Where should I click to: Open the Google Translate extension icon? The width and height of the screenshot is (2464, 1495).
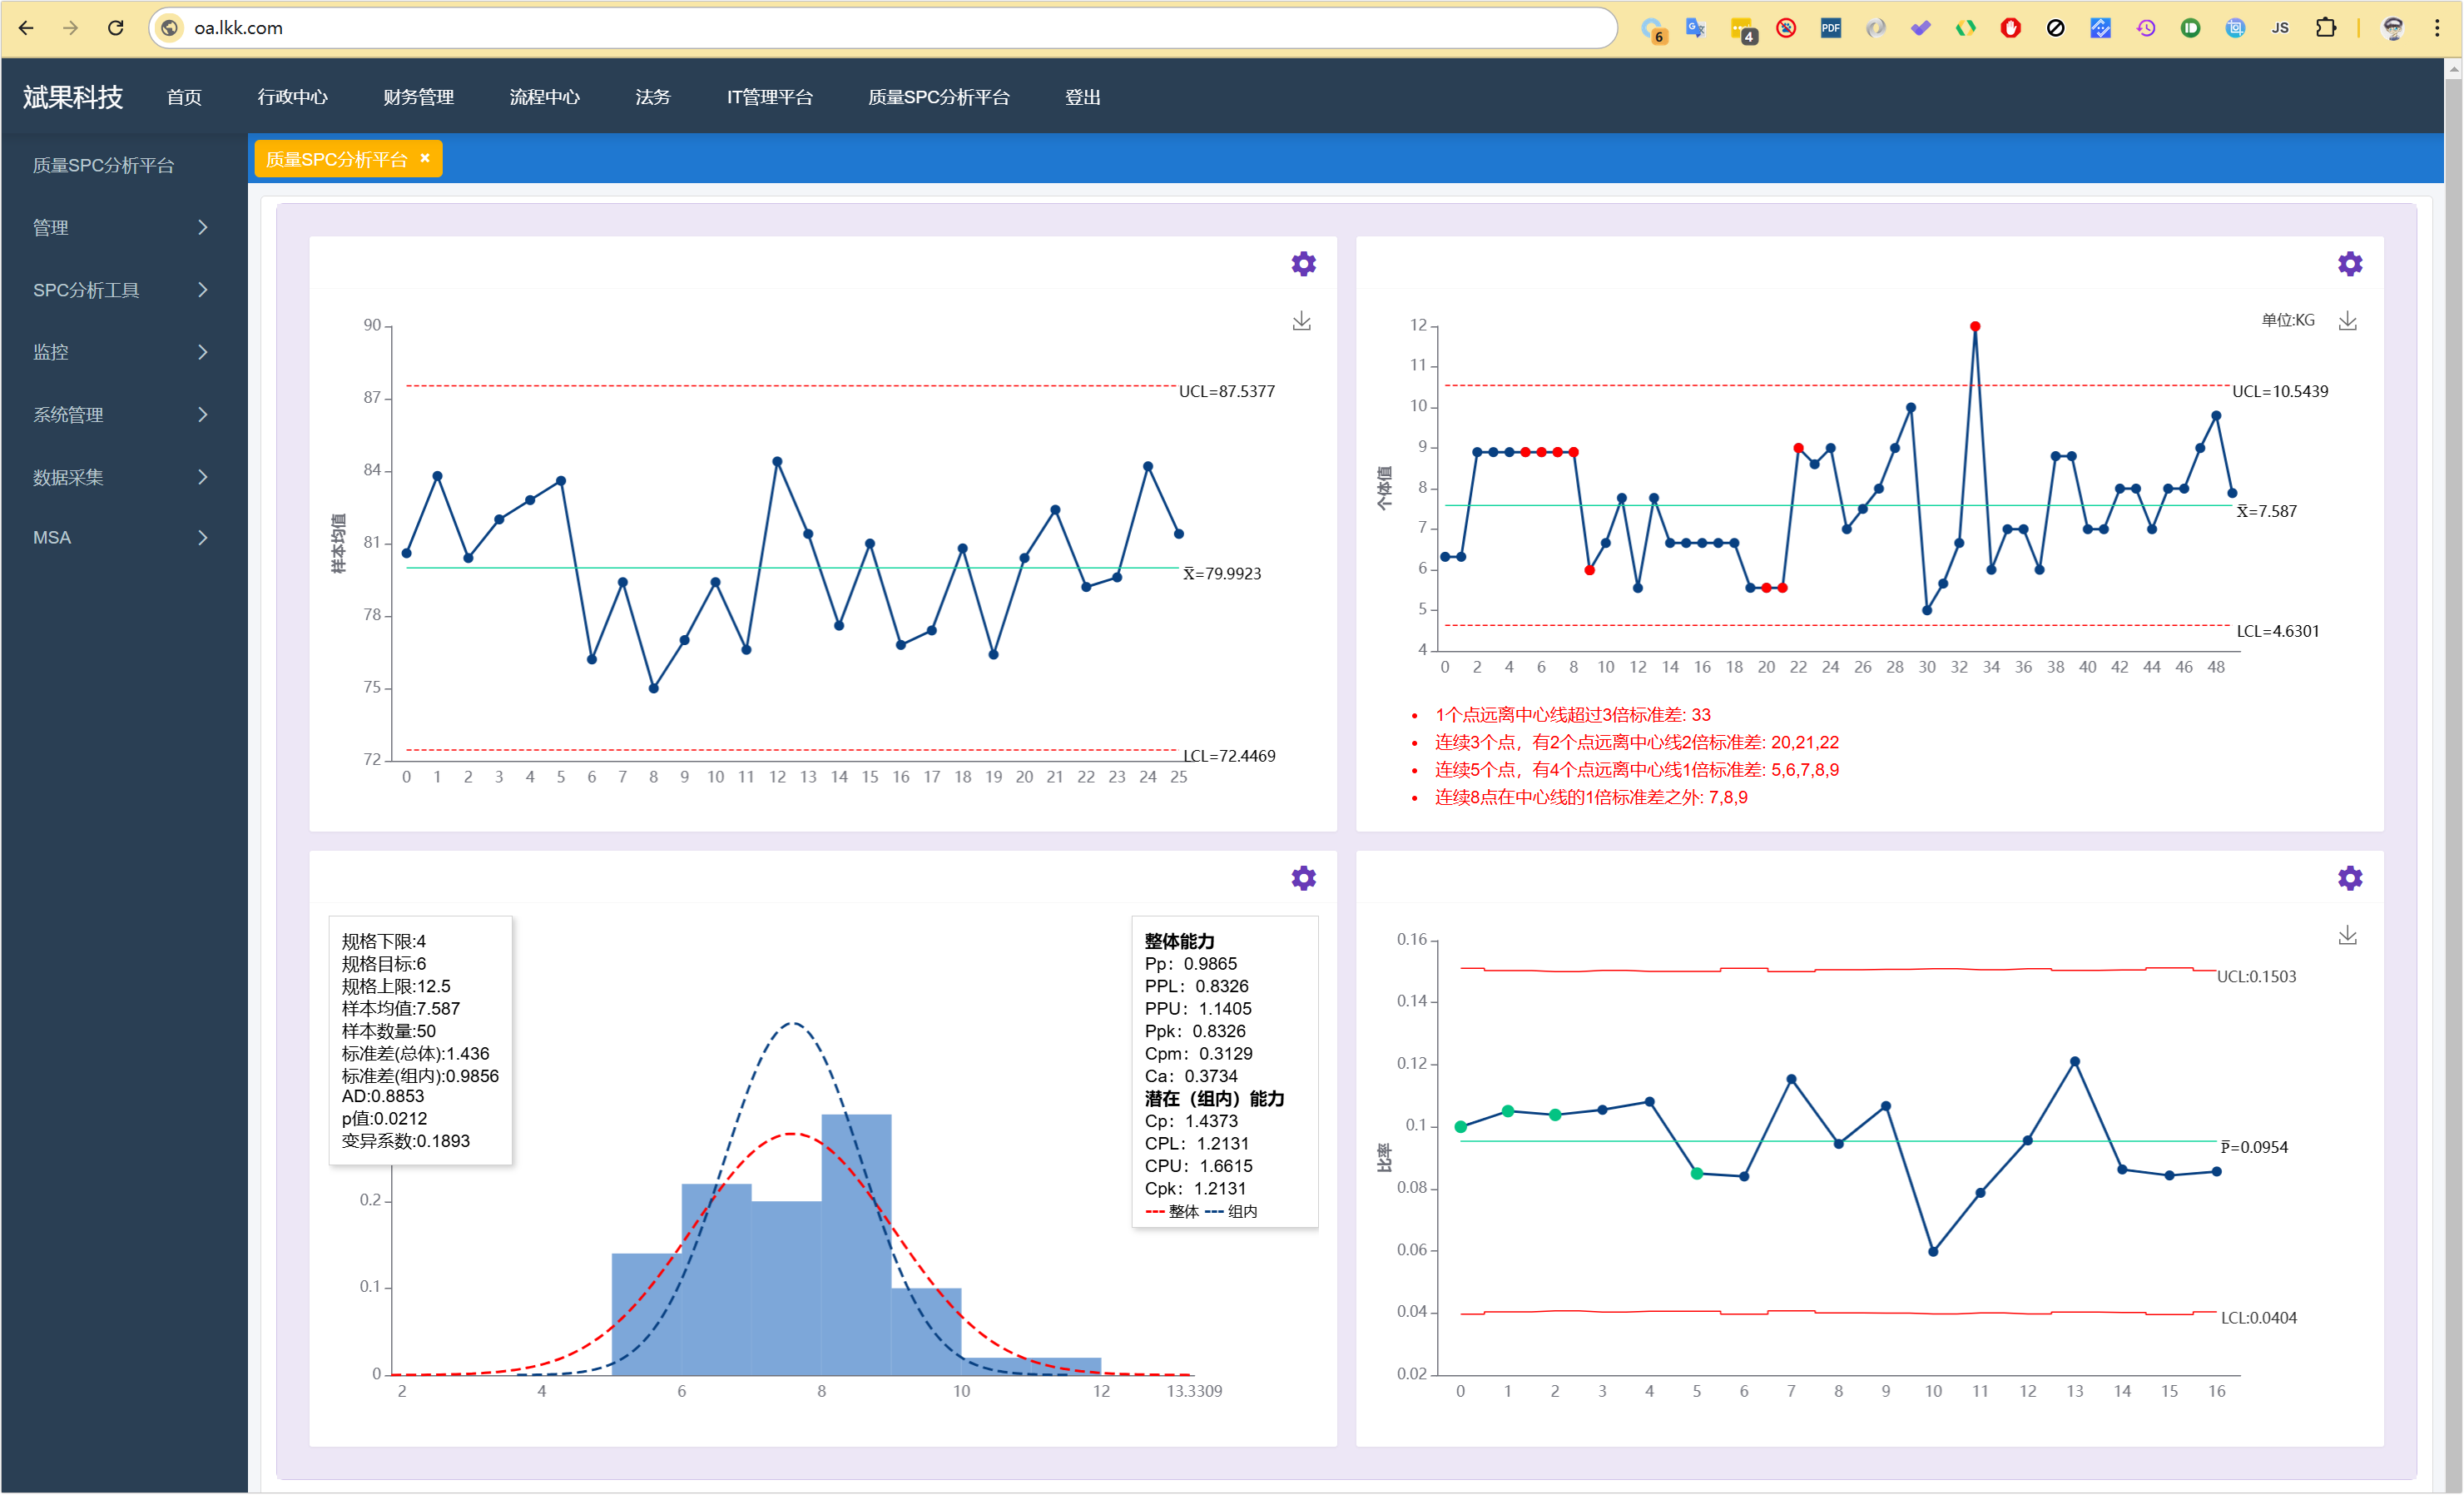[1695, 28]
